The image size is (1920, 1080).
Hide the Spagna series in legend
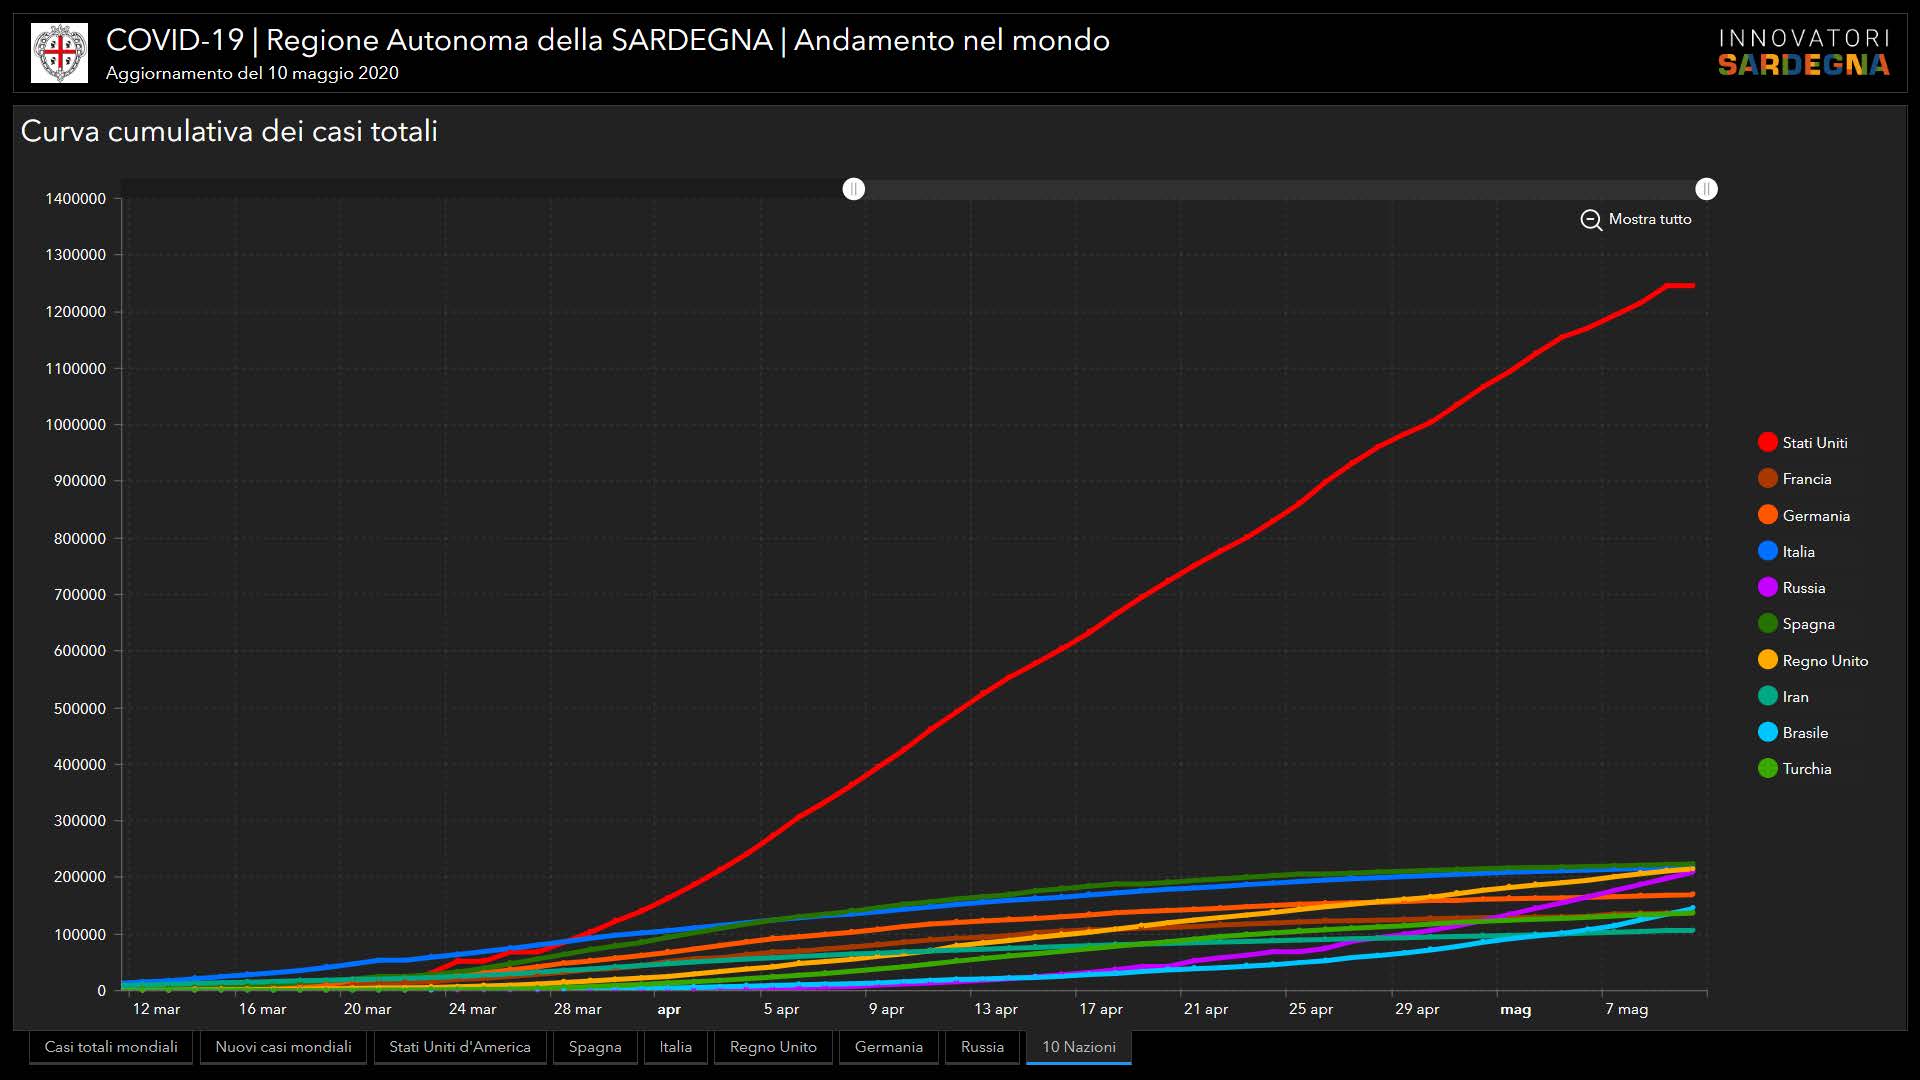(x=1767, y=624)
